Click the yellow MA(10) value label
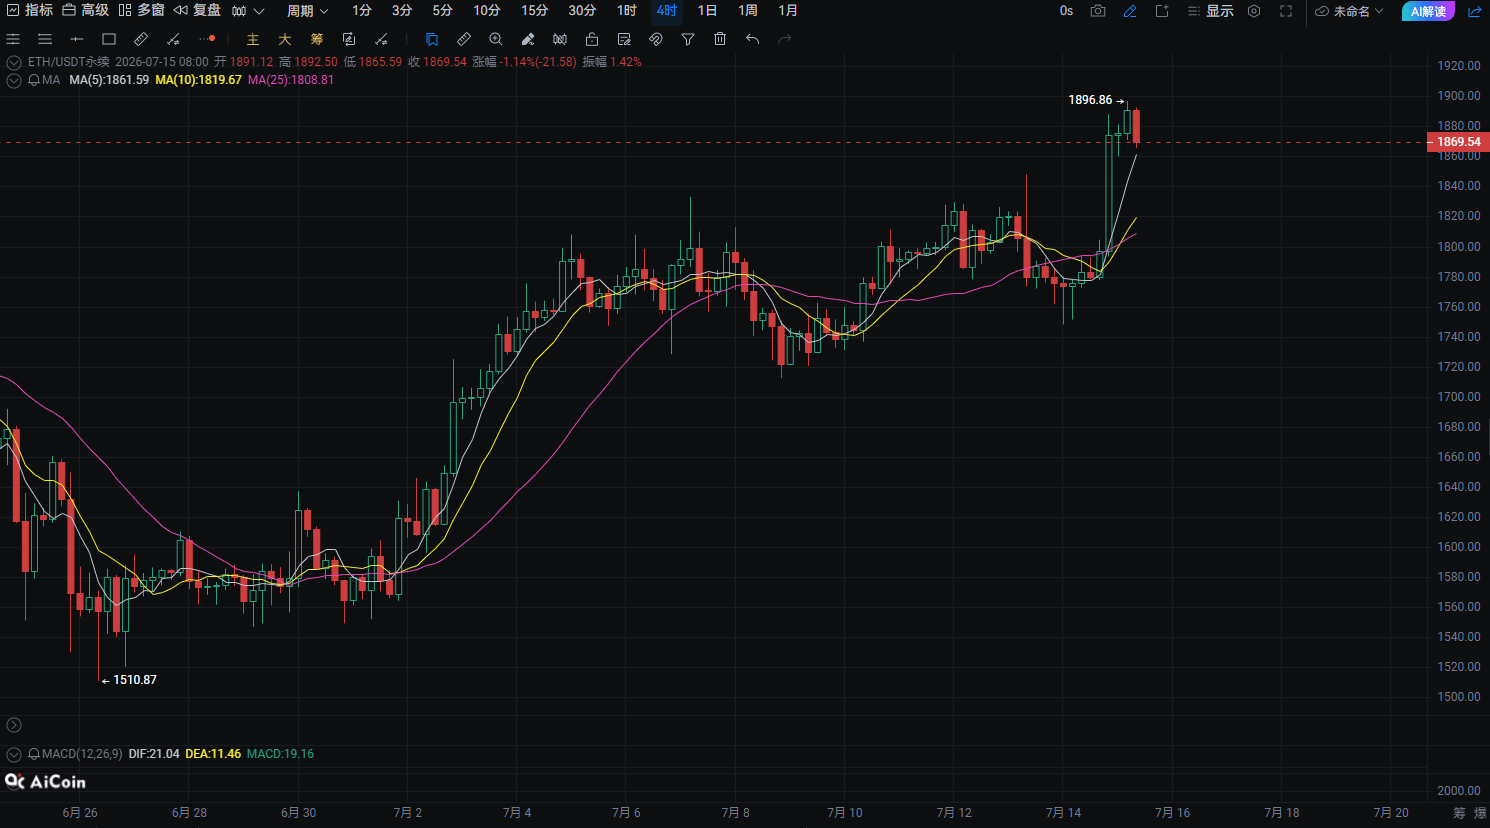 (198, 80)
